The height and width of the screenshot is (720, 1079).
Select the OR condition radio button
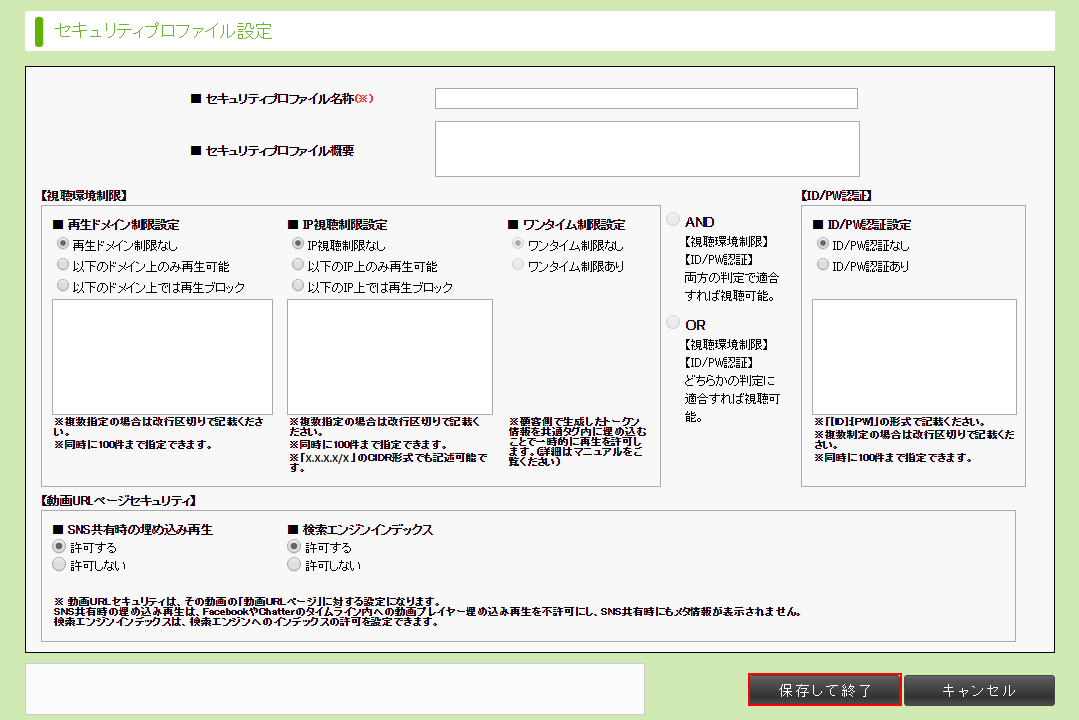673,323
